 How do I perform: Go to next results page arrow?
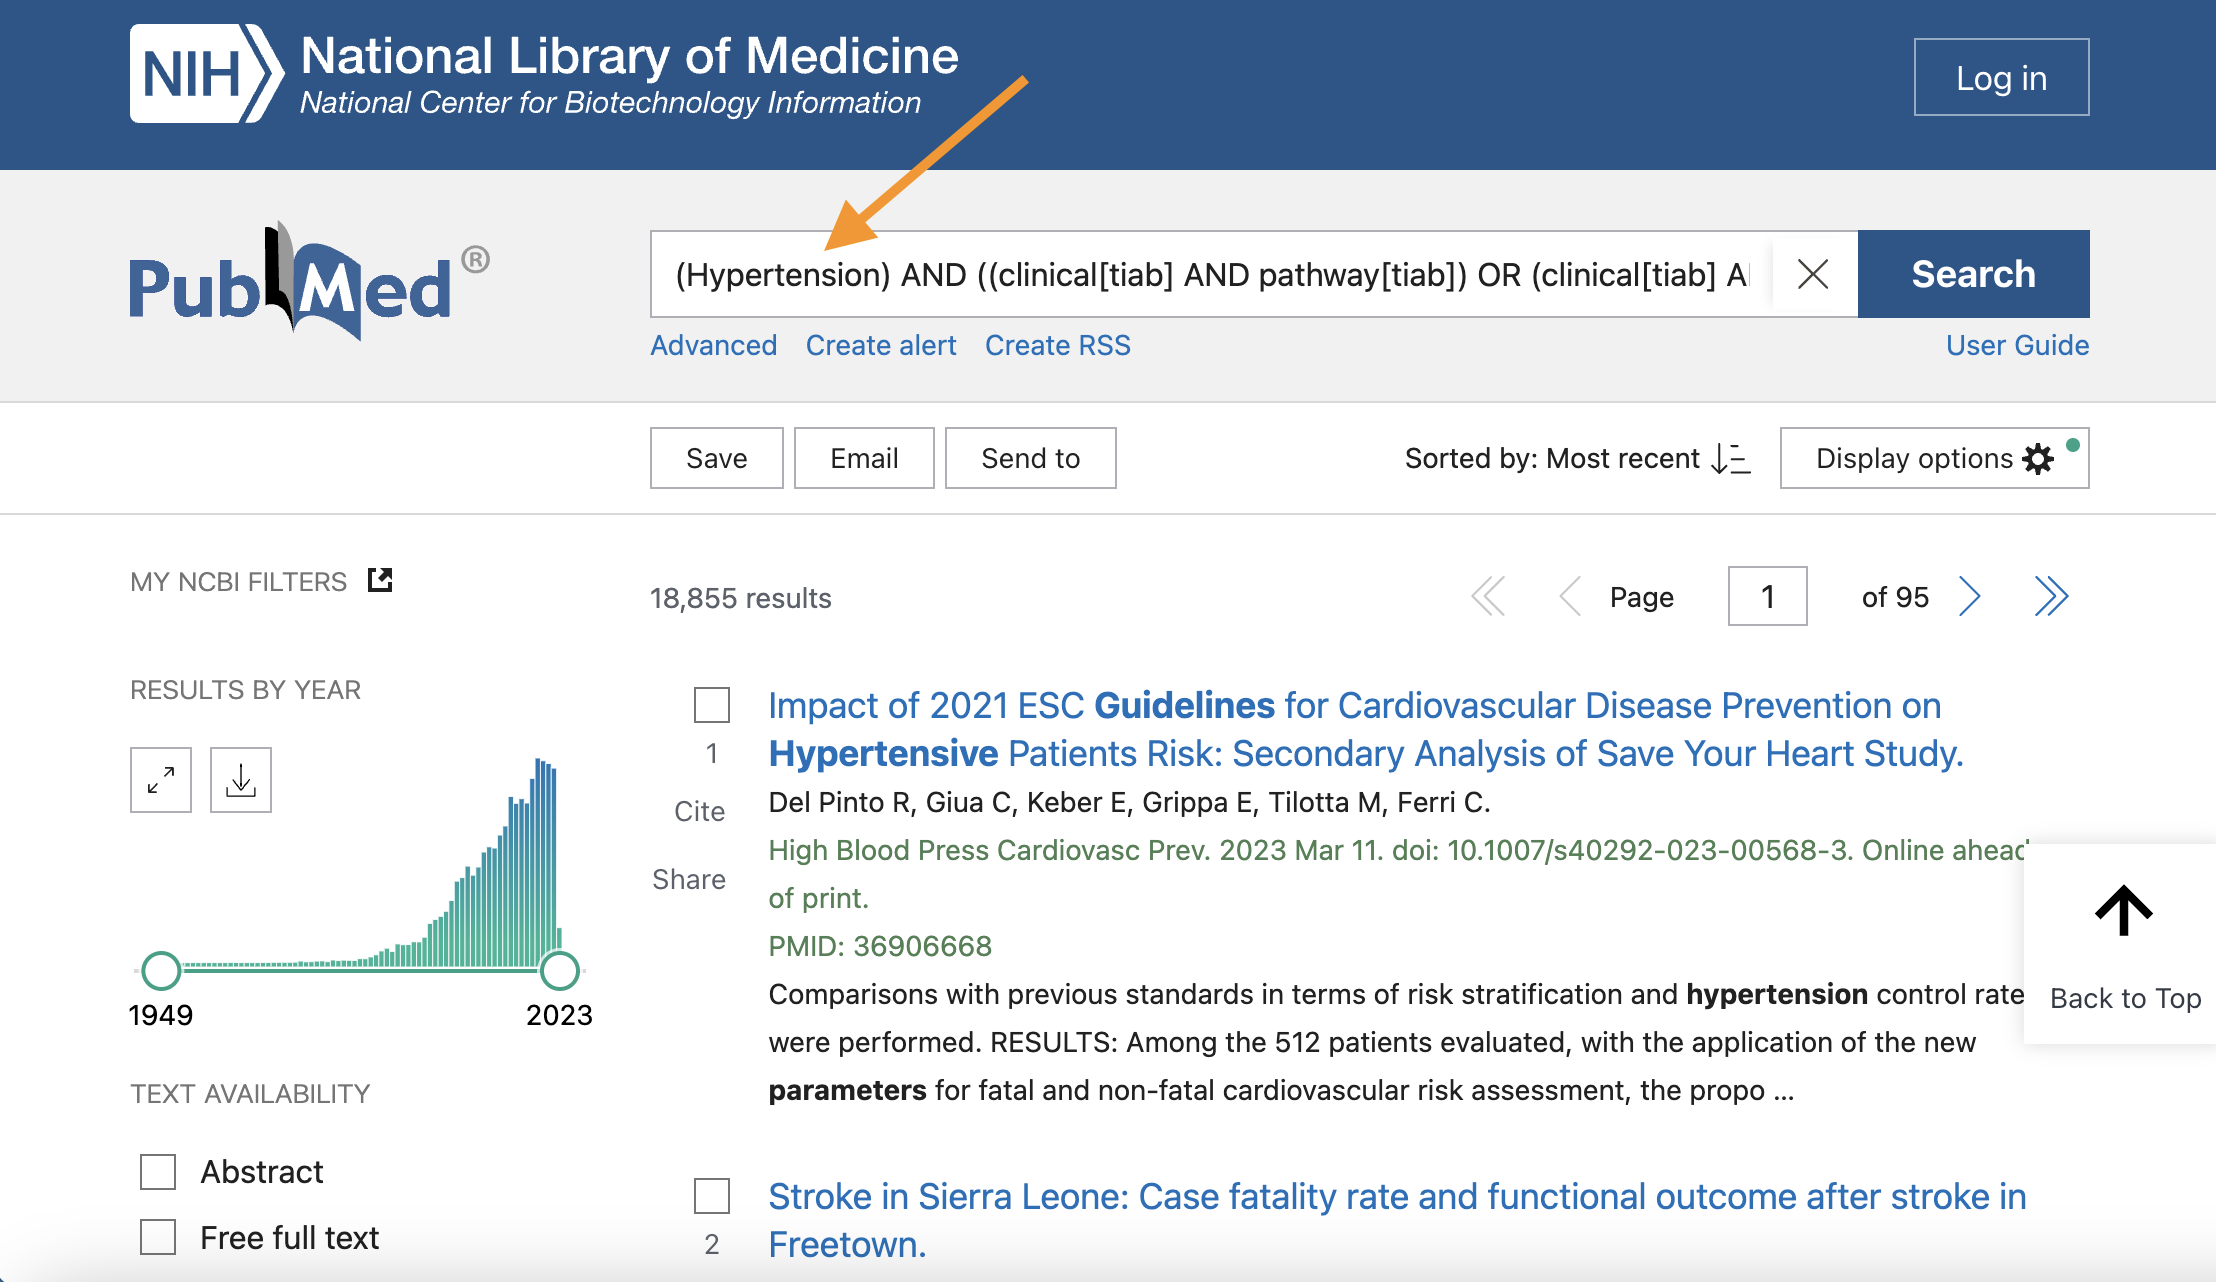coord(1969,597)
